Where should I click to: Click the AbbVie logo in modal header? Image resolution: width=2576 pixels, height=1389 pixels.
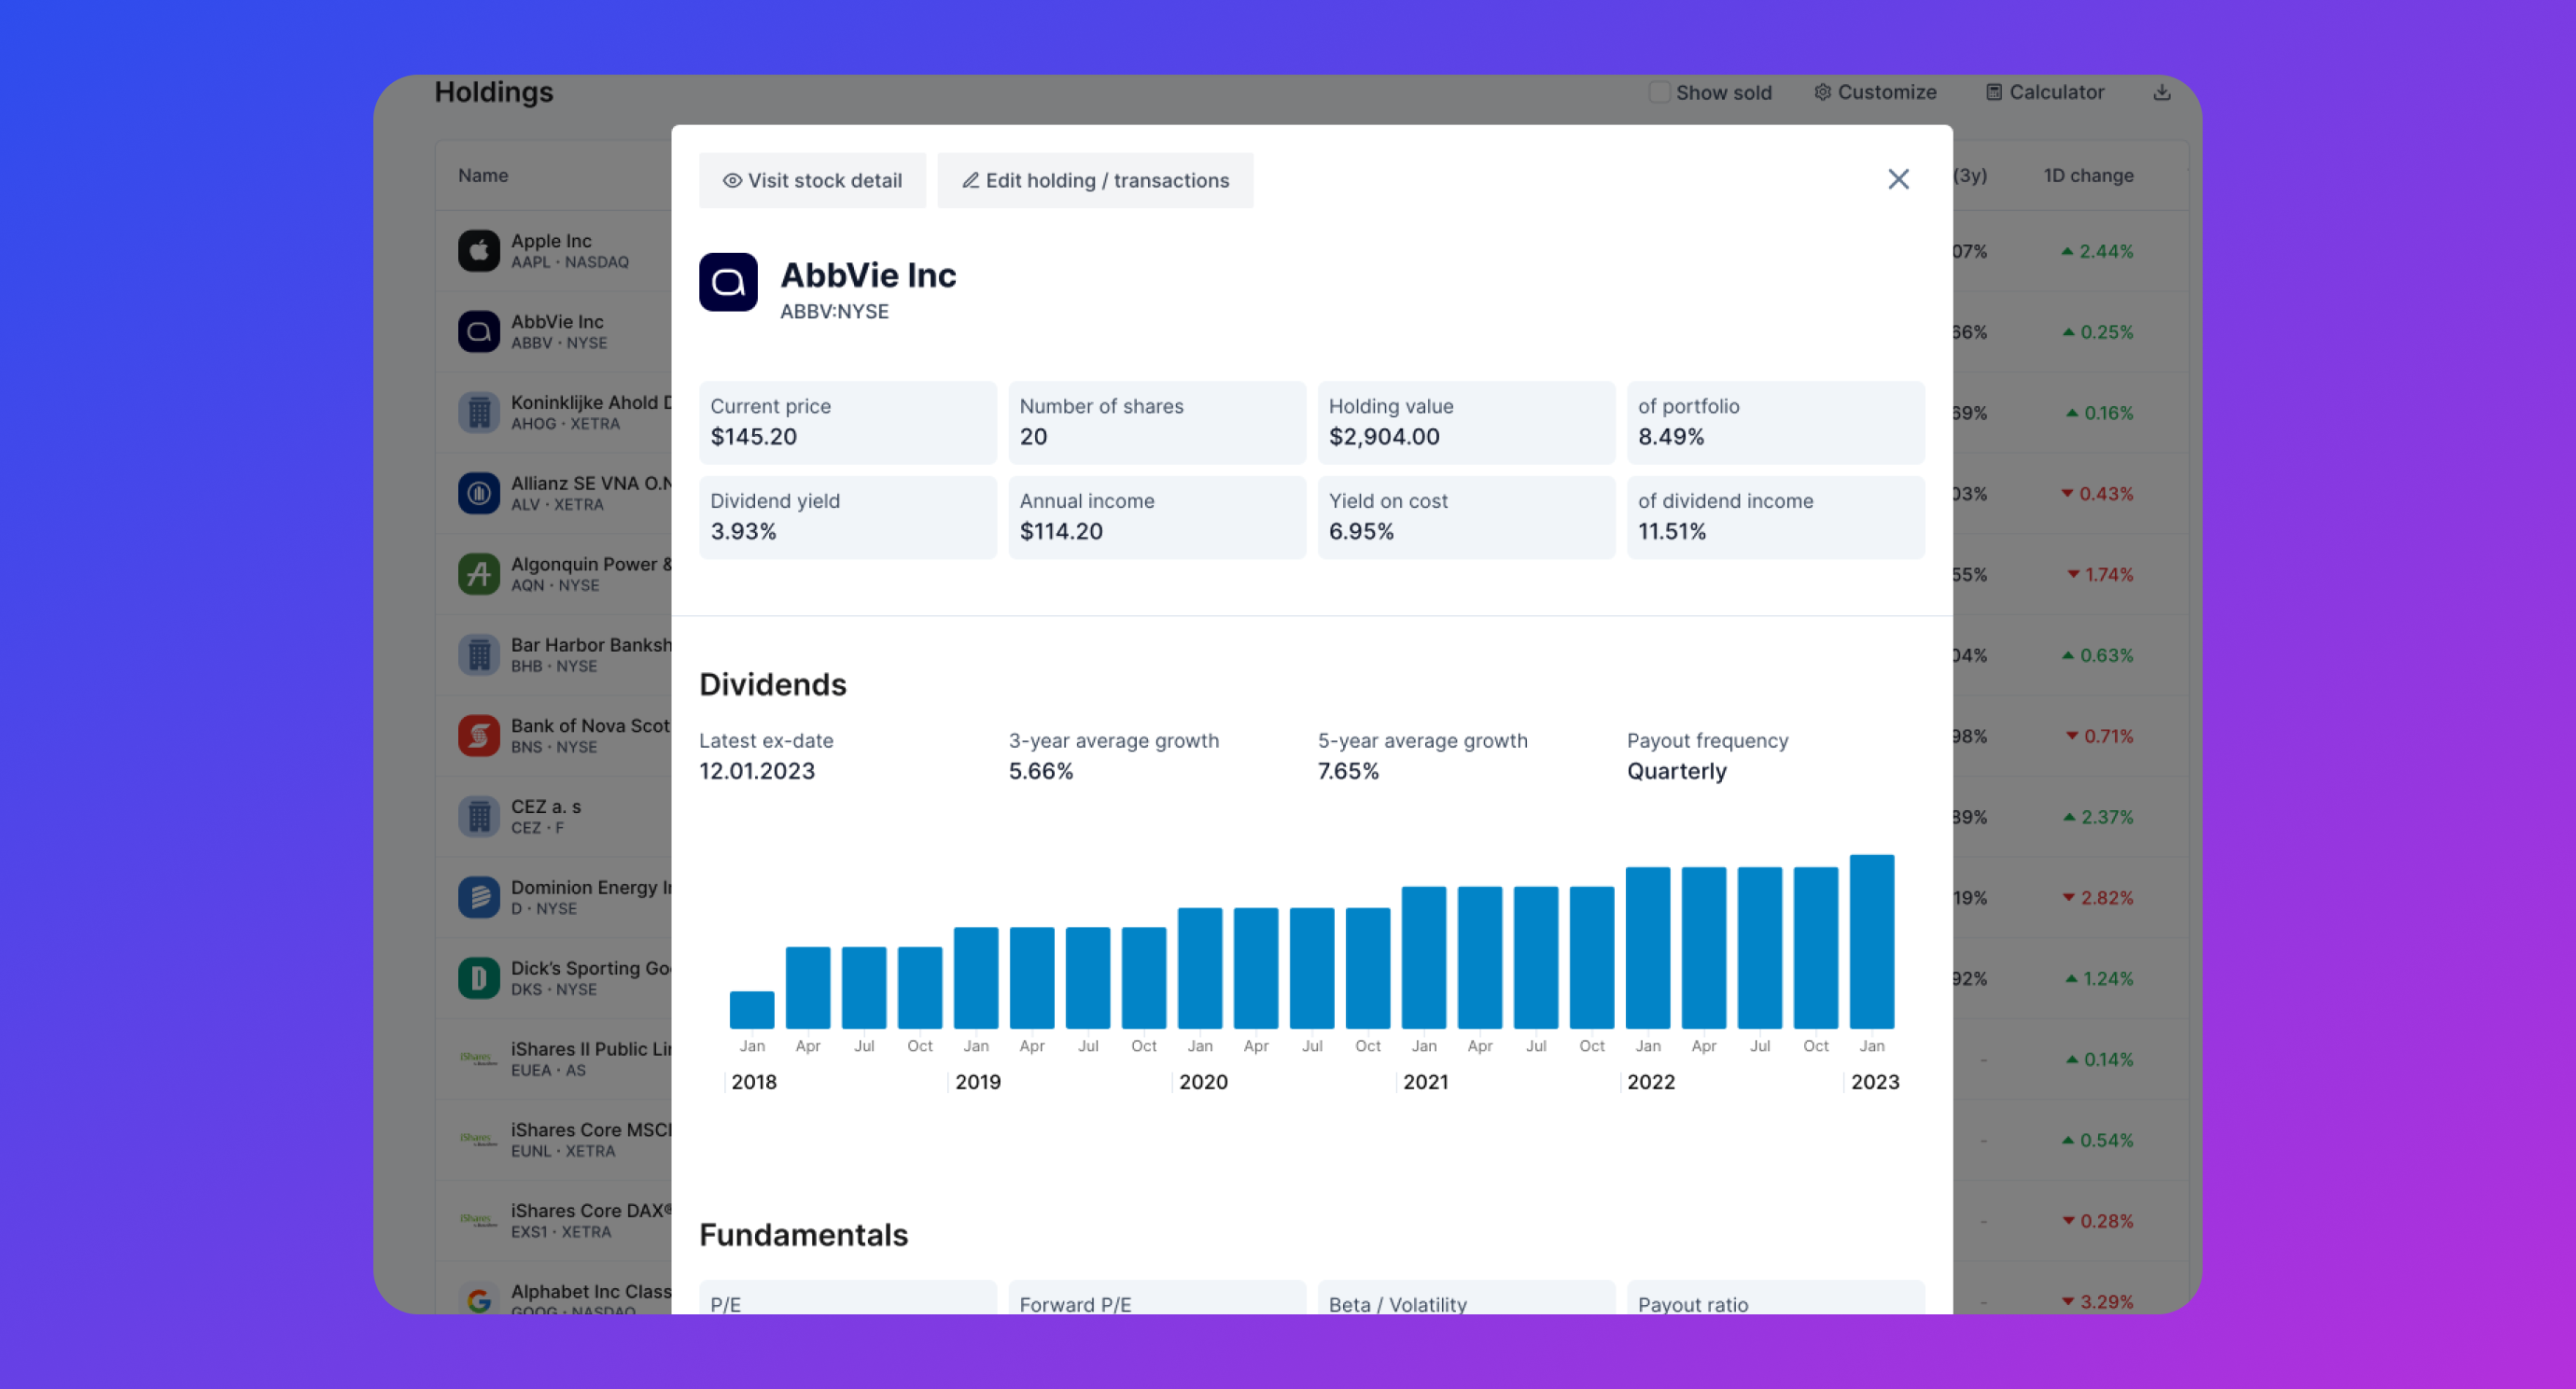pyautogui.click(x=728, y=282)
